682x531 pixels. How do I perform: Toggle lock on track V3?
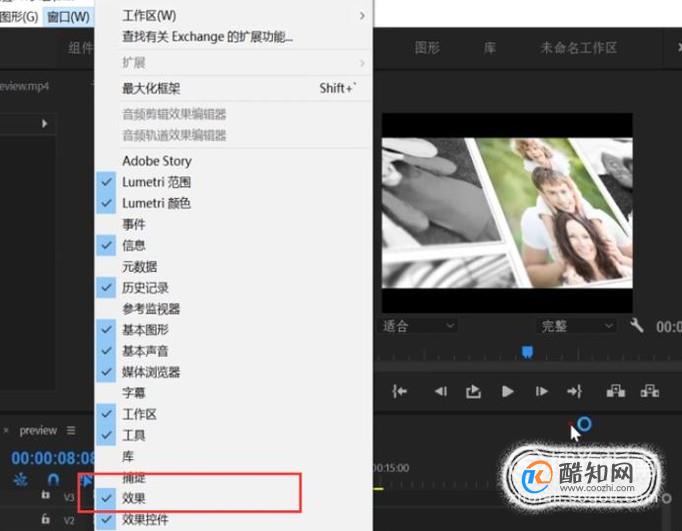click(x=45, y=495)
